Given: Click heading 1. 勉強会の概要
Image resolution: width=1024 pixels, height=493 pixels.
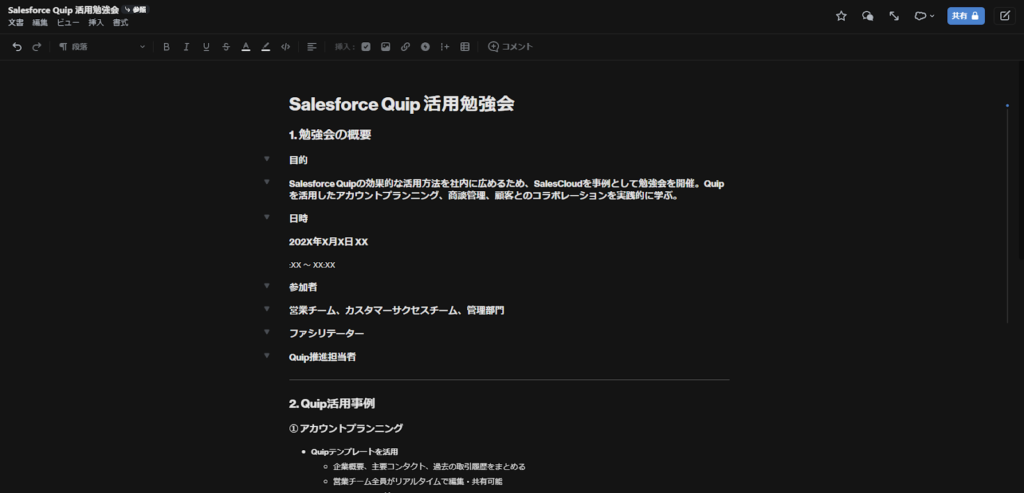Looking at the screenshot, I should click(x=330, y=135).
